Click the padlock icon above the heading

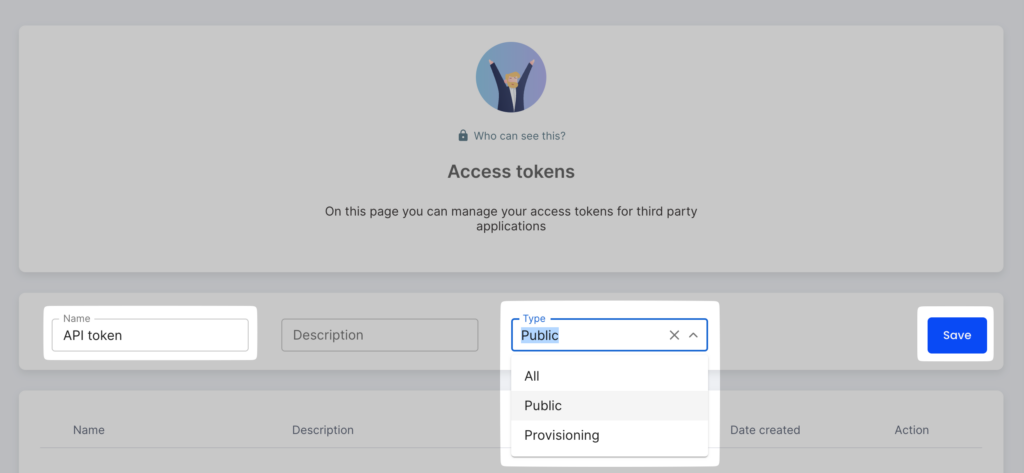(463, 135)
